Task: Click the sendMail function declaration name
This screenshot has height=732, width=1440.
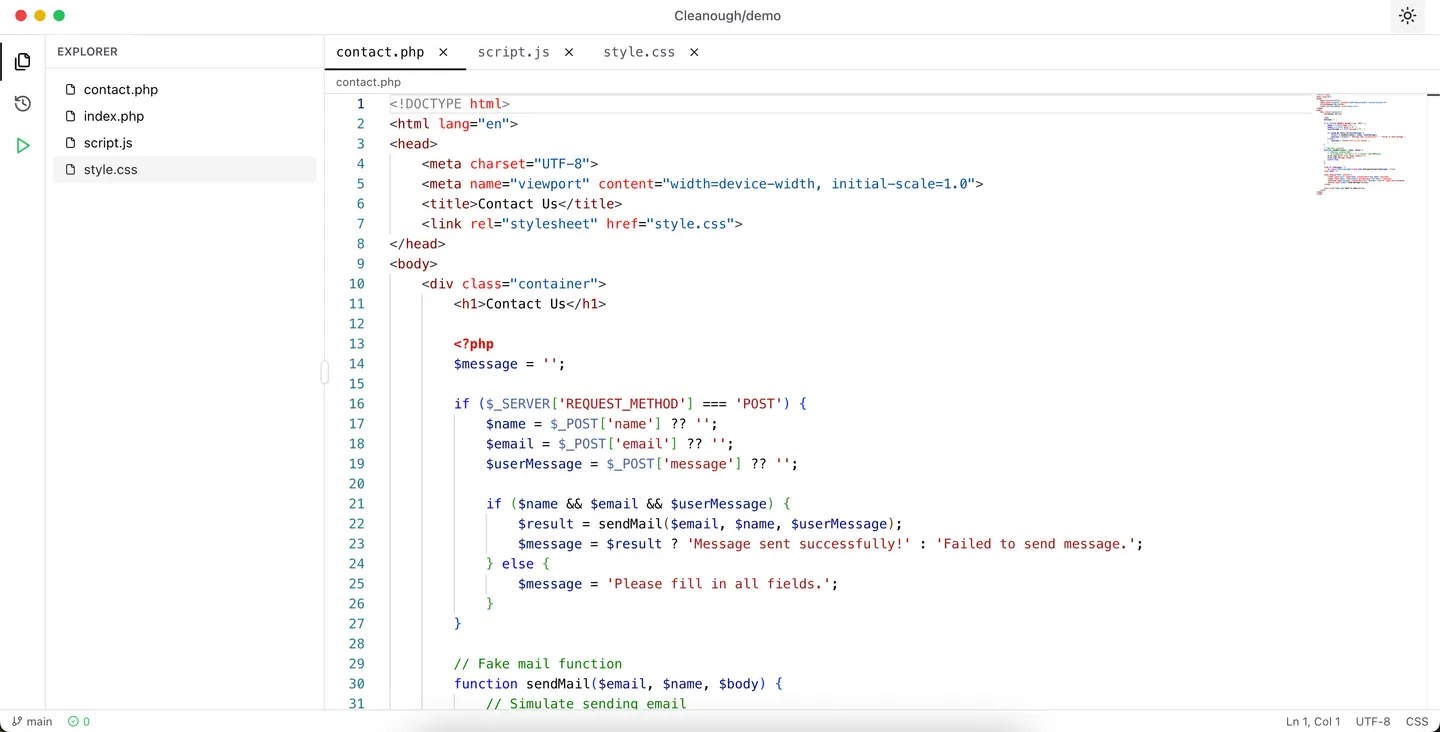Action: (x=558, y=684)
